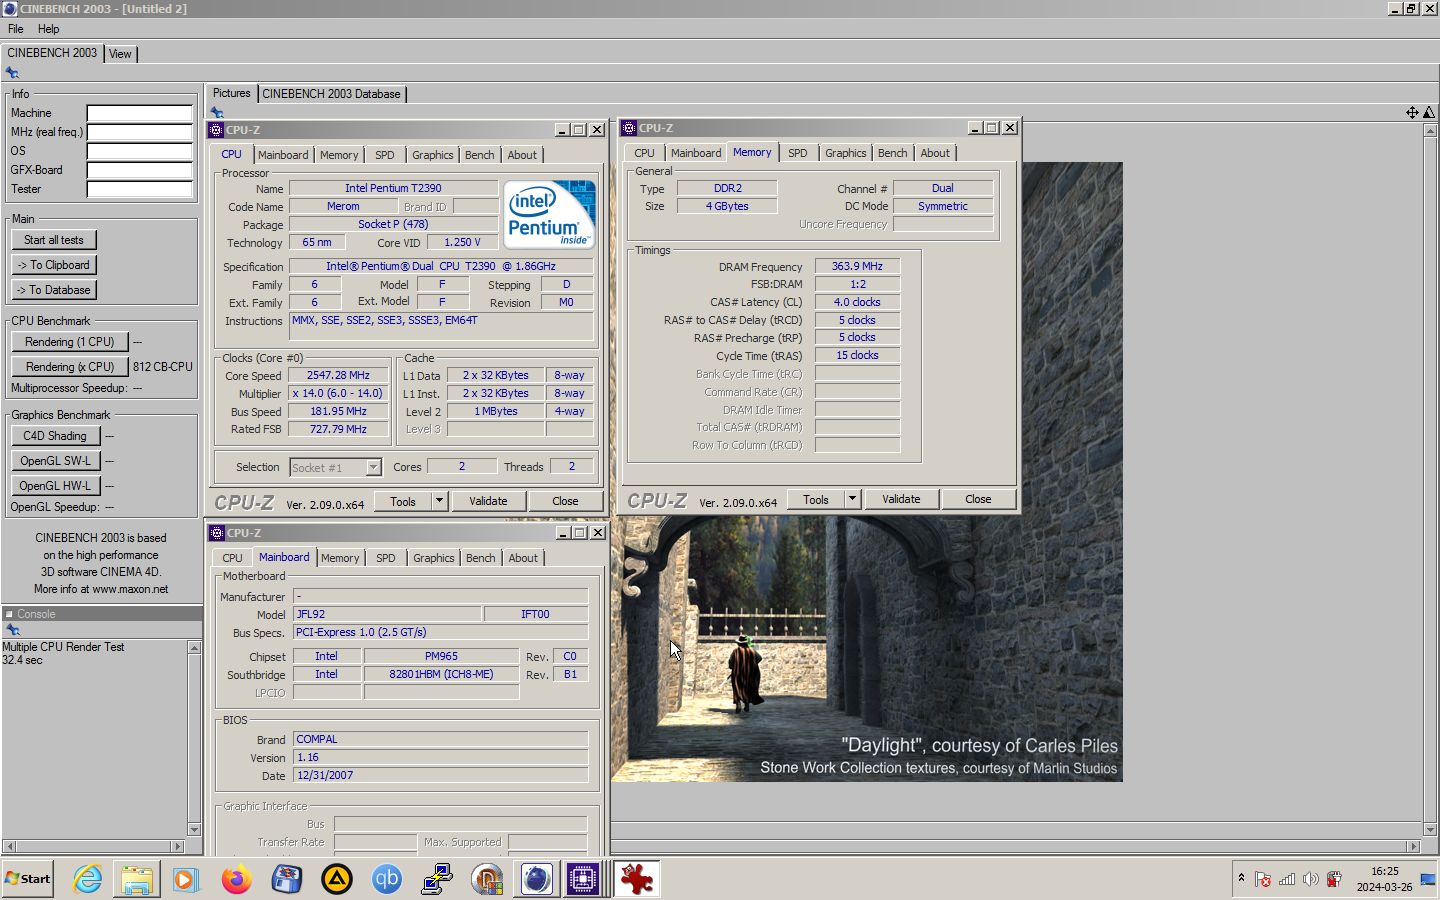Viewport: 1440px width, 900px height.
Task: Run the C4D Shading test
Action: click(x=55, y=436)
